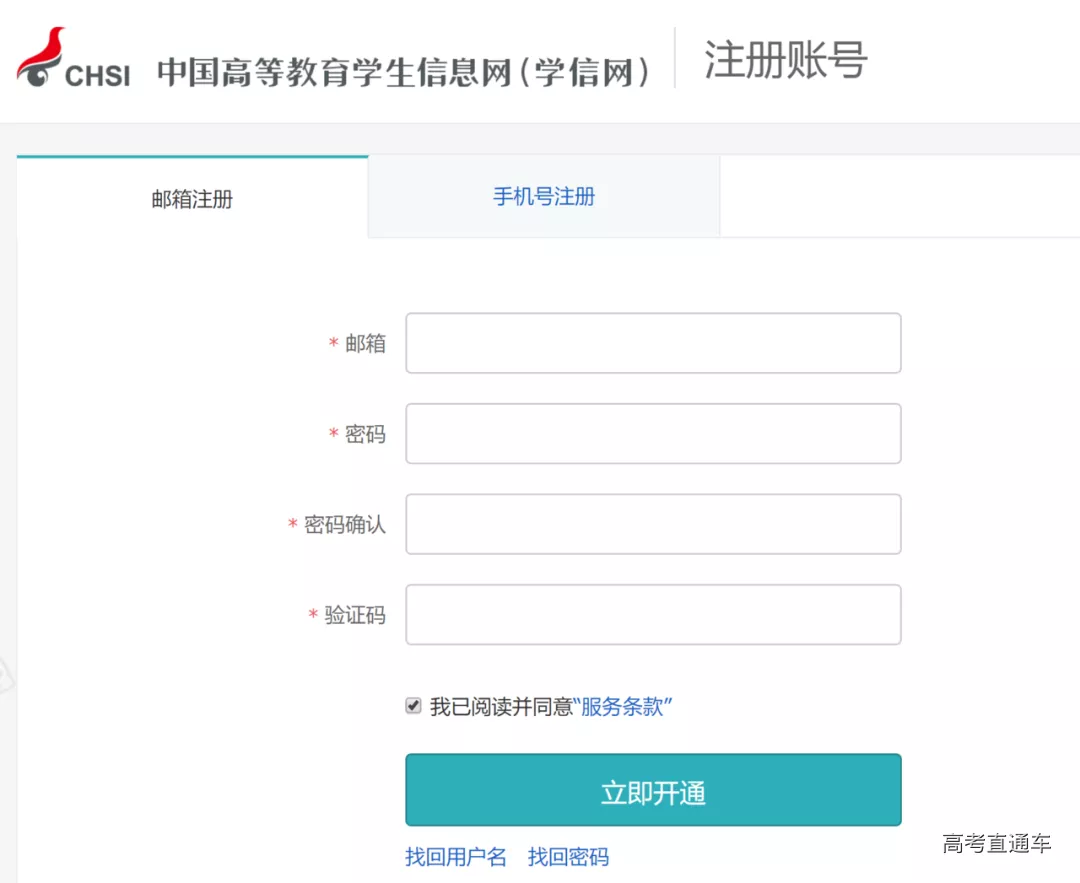Click the 注册账号 page heading
Viewport: 1080px width, 883px height.
(x=785, y=60)
